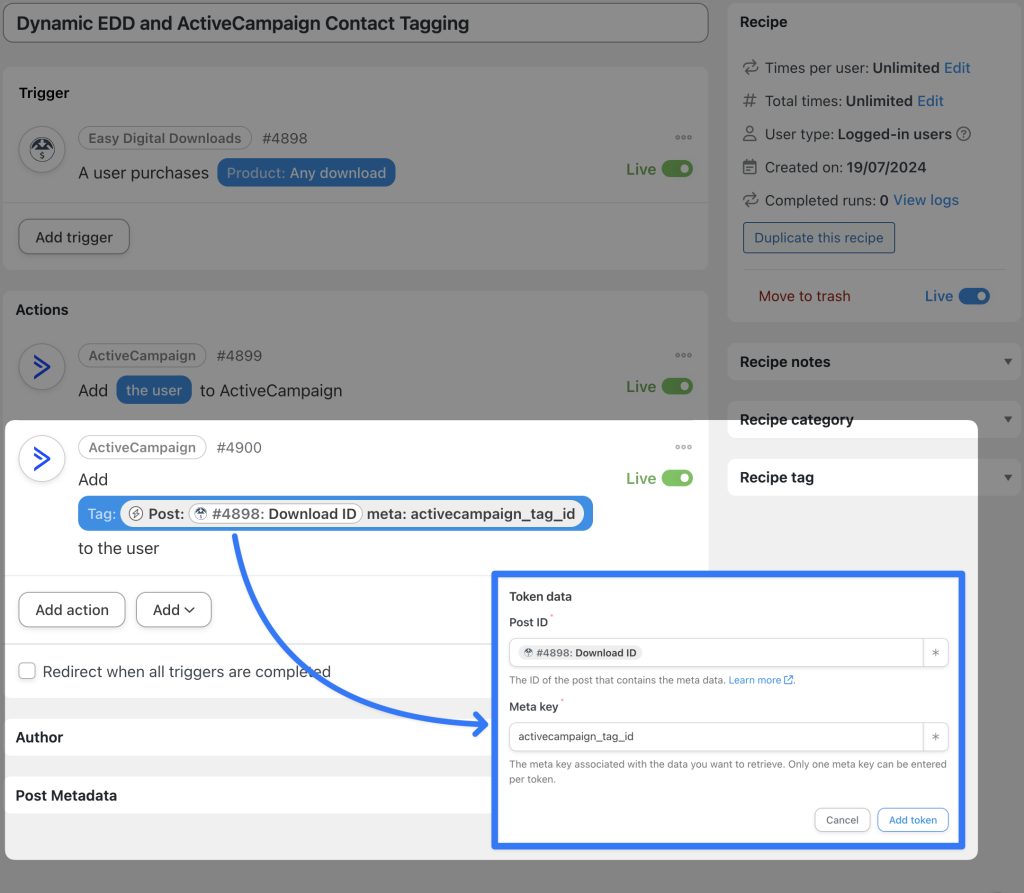Disable the Live switch on action #4899
Image resolution: width=1024 pixels, height=893 pixels.
680,386
